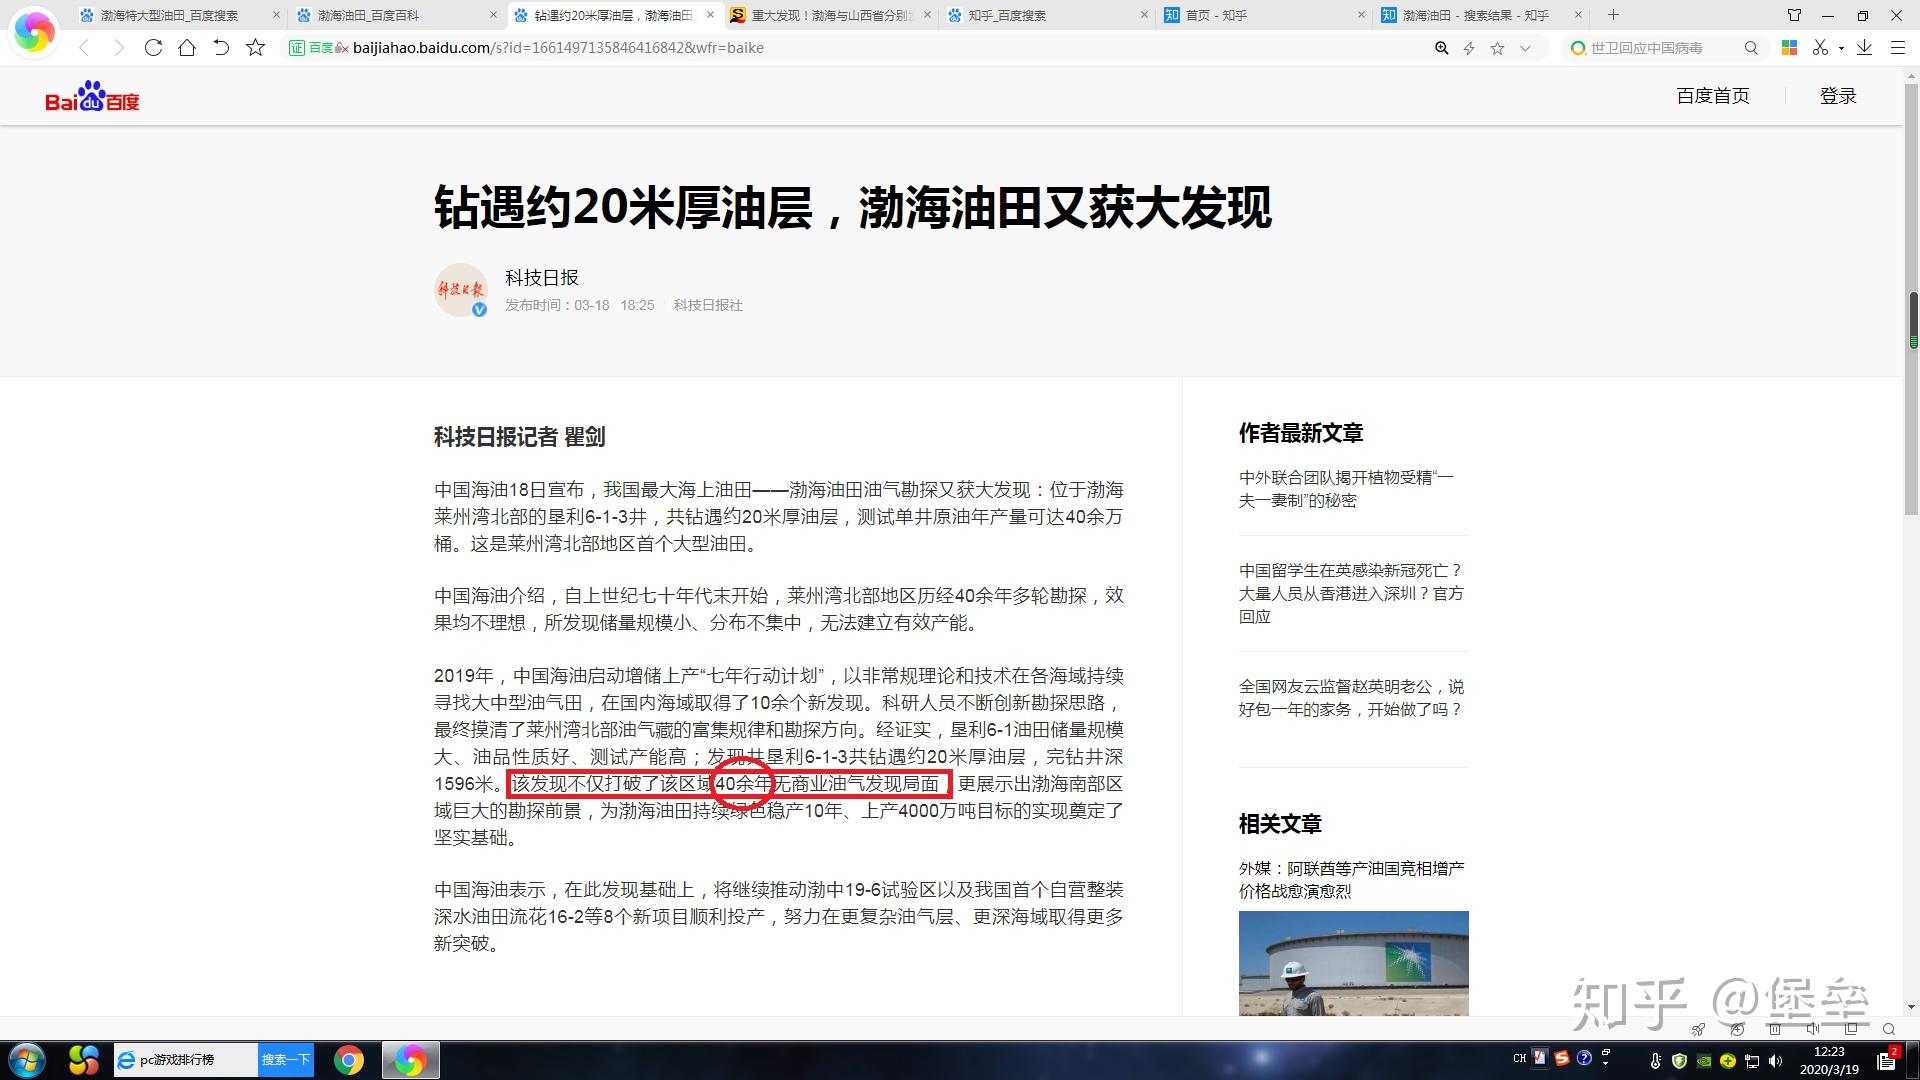The width and height of the screenshot is (1920, 1080).
Task: Click the 登录 login link
Action: [1837, 96]
